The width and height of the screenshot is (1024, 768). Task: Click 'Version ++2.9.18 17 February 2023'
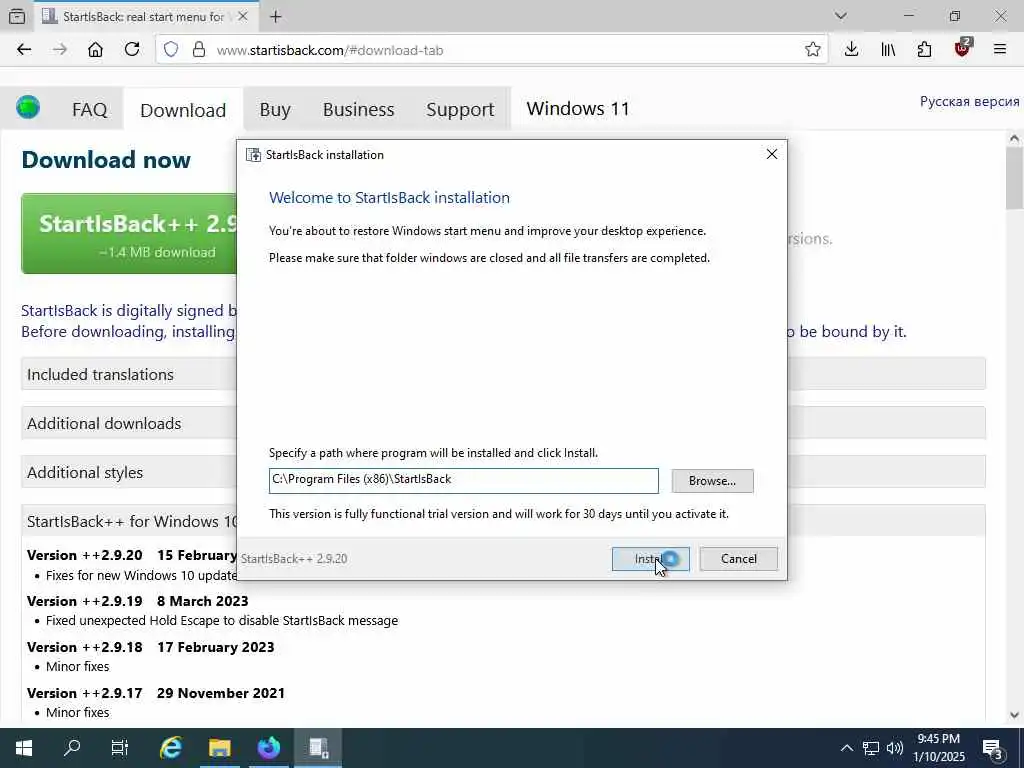(x=151, y=647)
